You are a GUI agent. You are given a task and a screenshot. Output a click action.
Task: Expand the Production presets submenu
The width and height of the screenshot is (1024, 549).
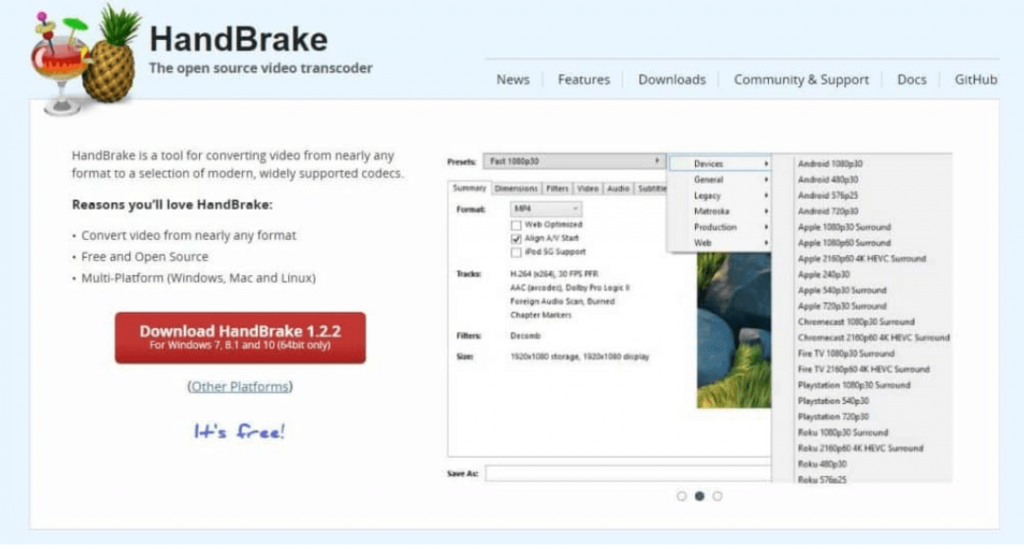[720, 227]
